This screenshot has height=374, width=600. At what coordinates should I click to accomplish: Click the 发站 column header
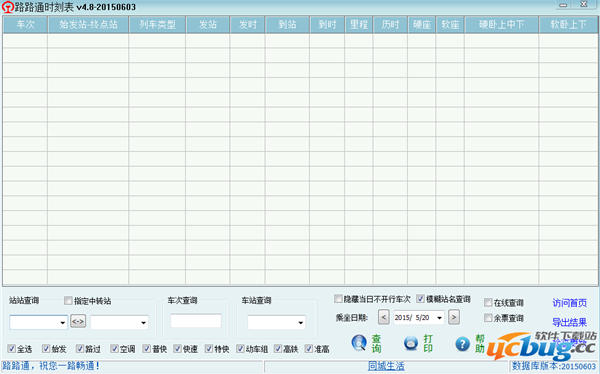[208, 24]
